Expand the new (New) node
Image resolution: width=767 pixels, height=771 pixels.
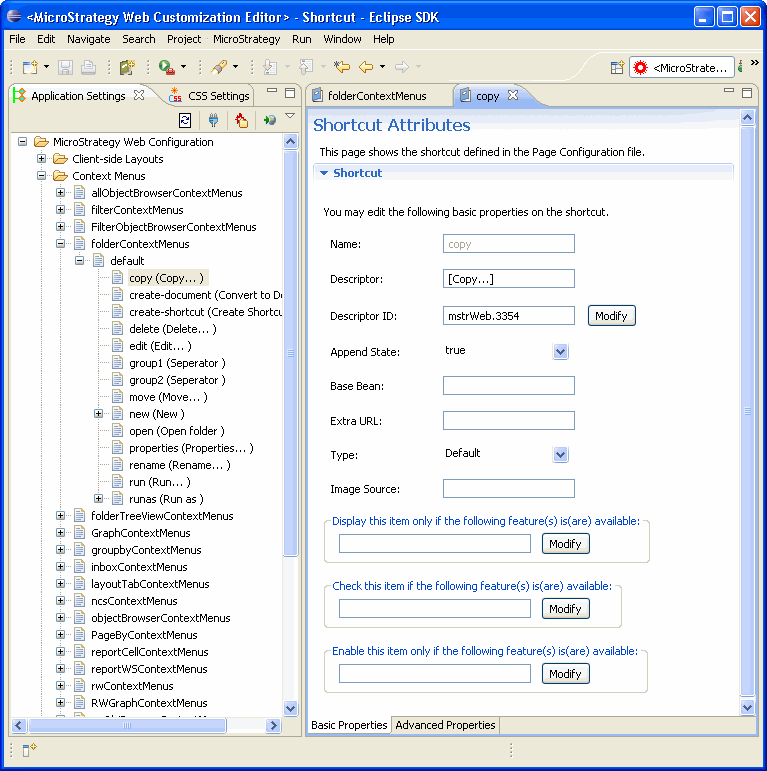tap(98, 414)
